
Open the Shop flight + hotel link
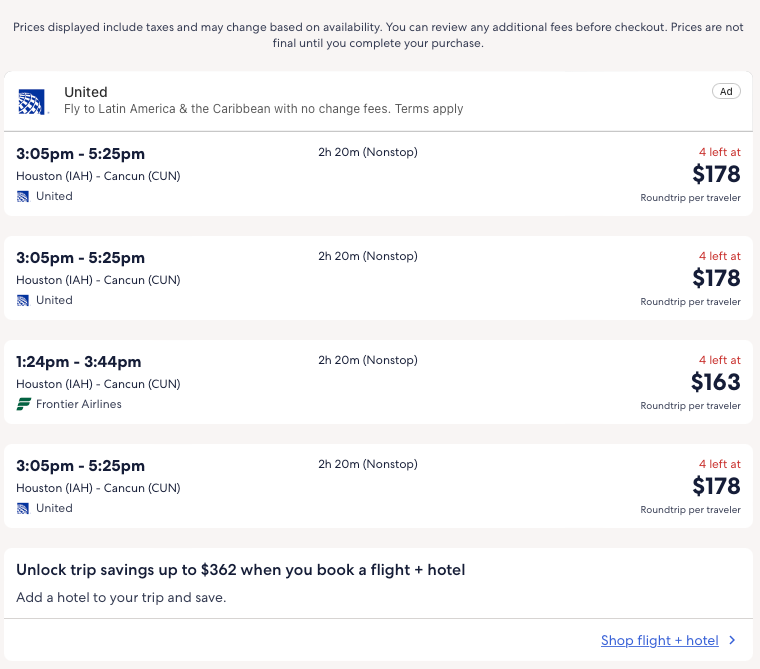pyautogui.click(x=659, y=641)
